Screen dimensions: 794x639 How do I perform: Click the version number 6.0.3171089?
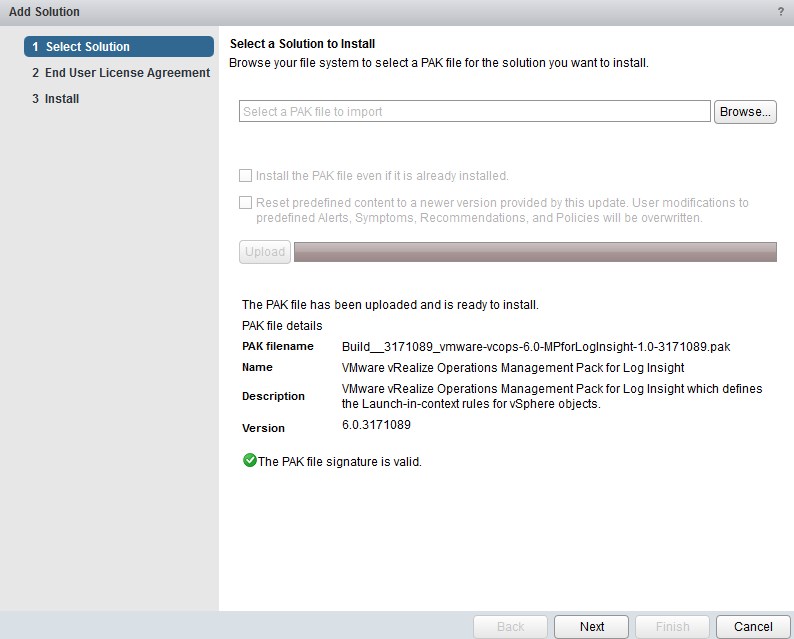376,425
